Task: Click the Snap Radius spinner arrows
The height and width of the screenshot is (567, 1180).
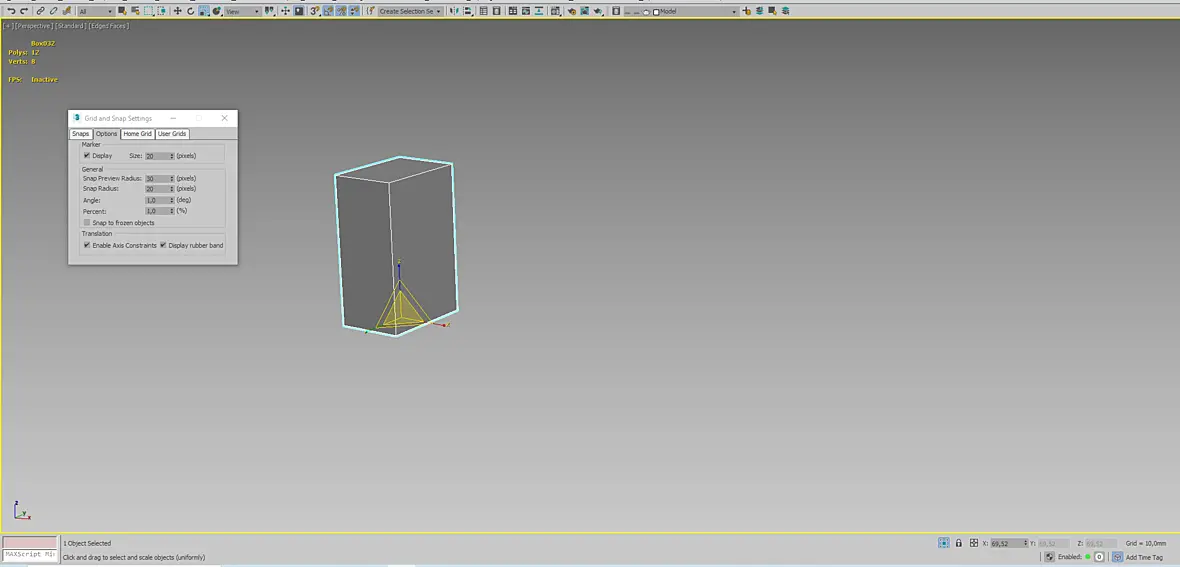Action: click(172, 189)
